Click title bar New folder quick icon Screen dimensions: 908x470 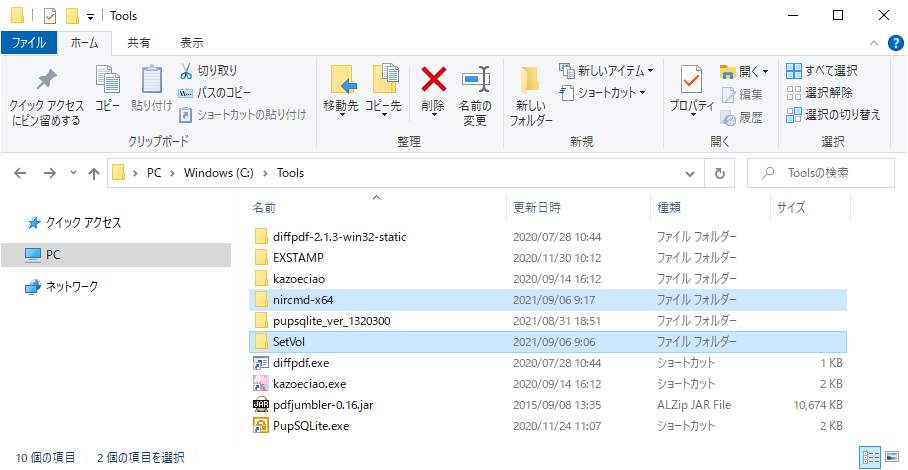[x=72, y=16]
